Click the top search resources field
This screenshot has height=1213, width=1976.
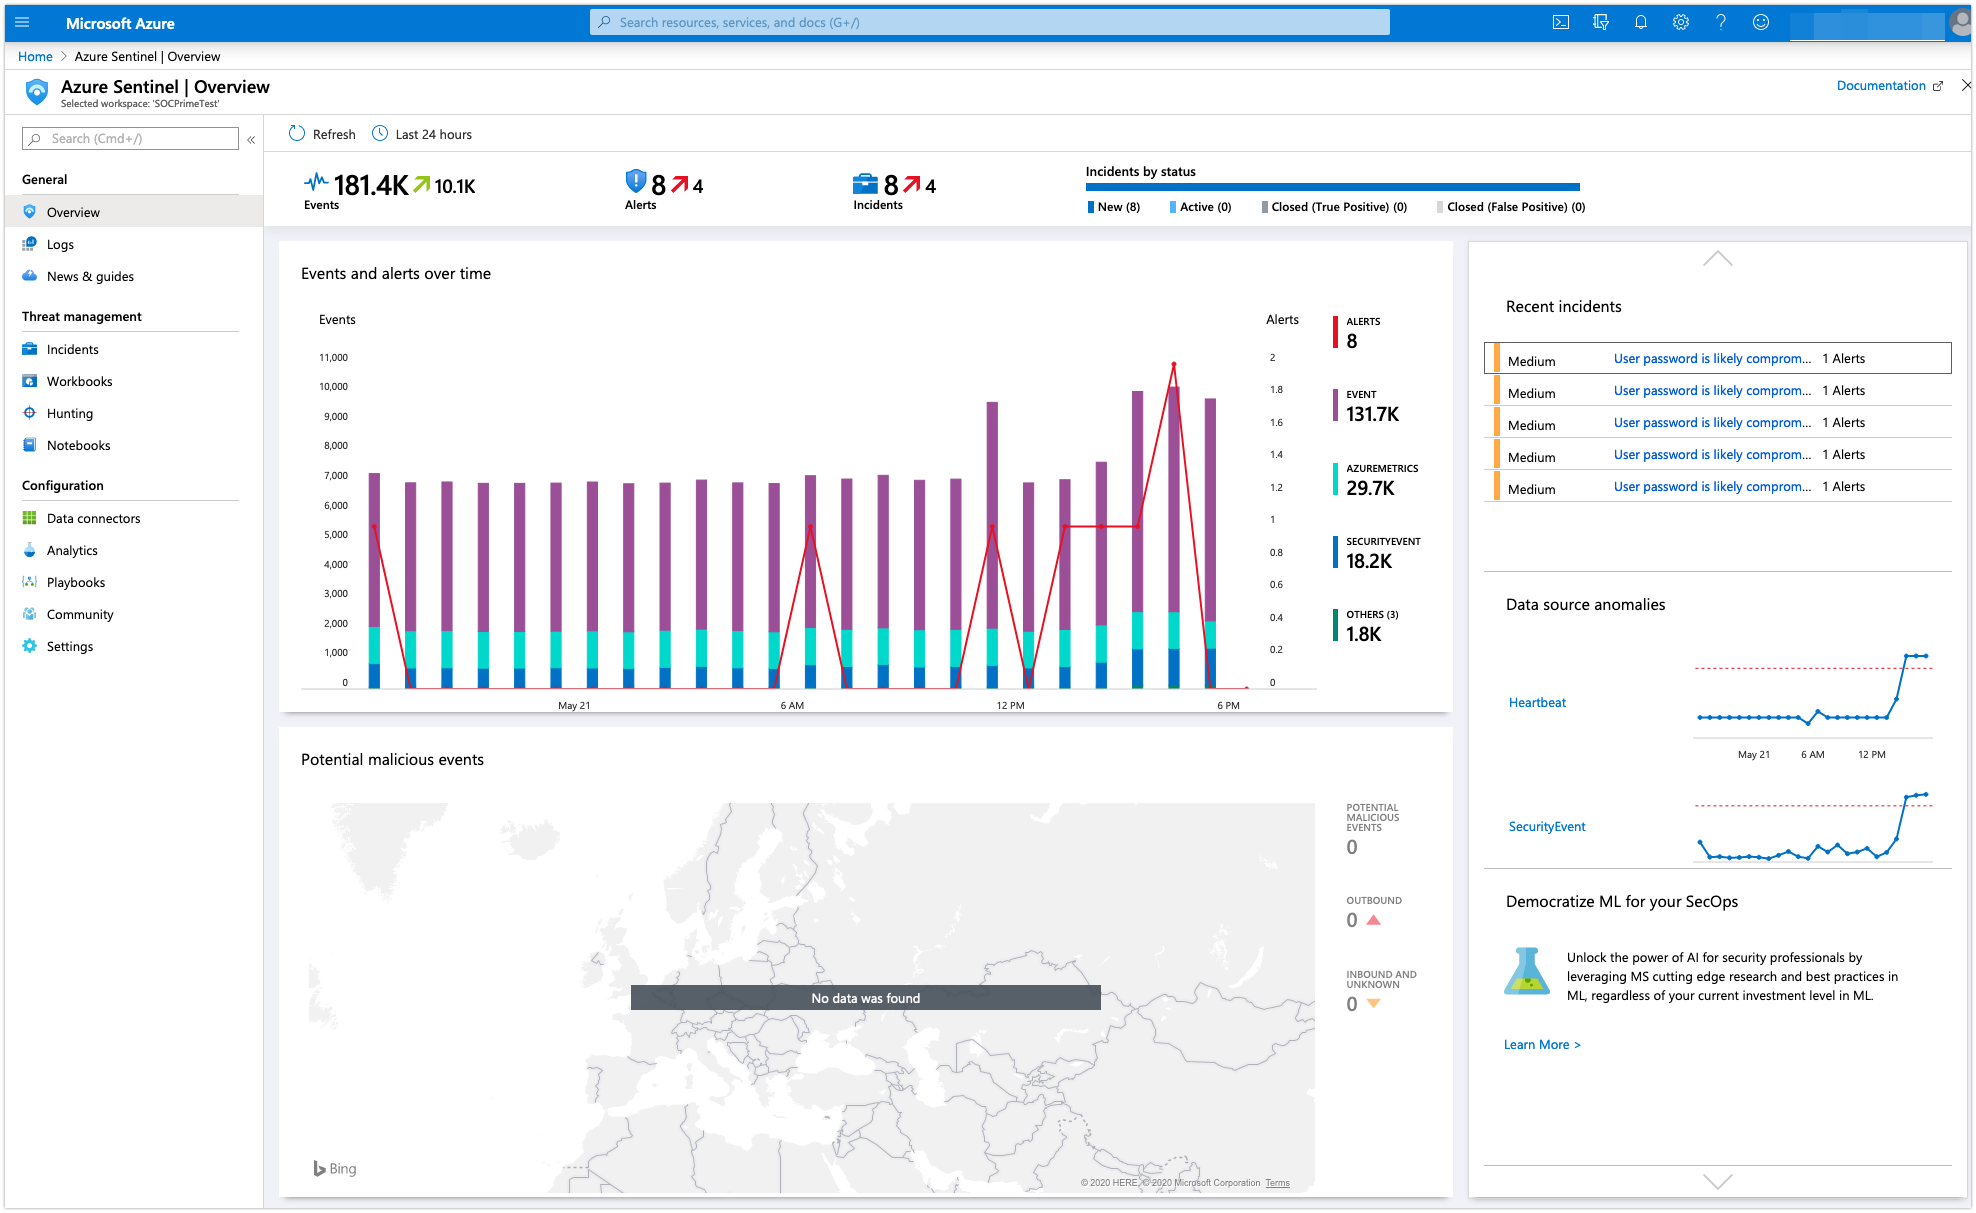[990, 22]
